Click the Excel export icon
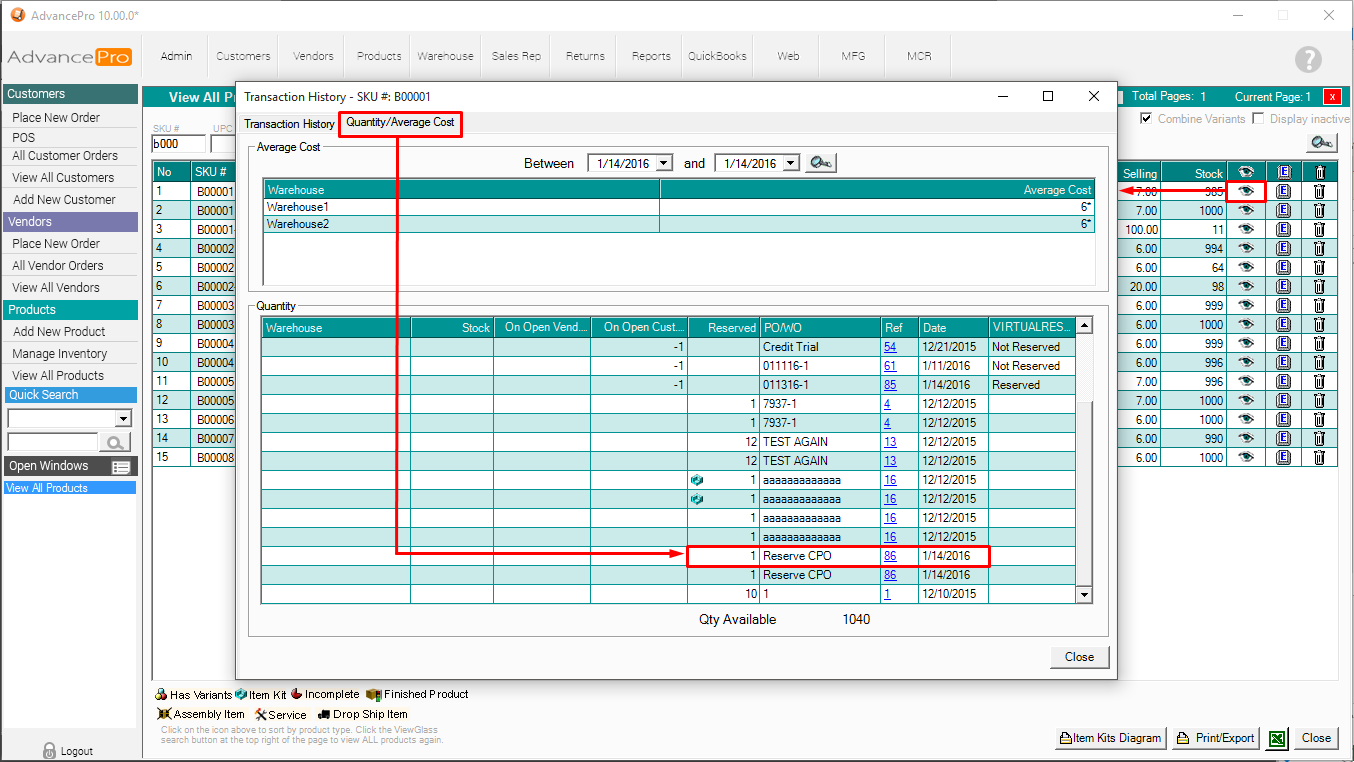 (1276, 738)
